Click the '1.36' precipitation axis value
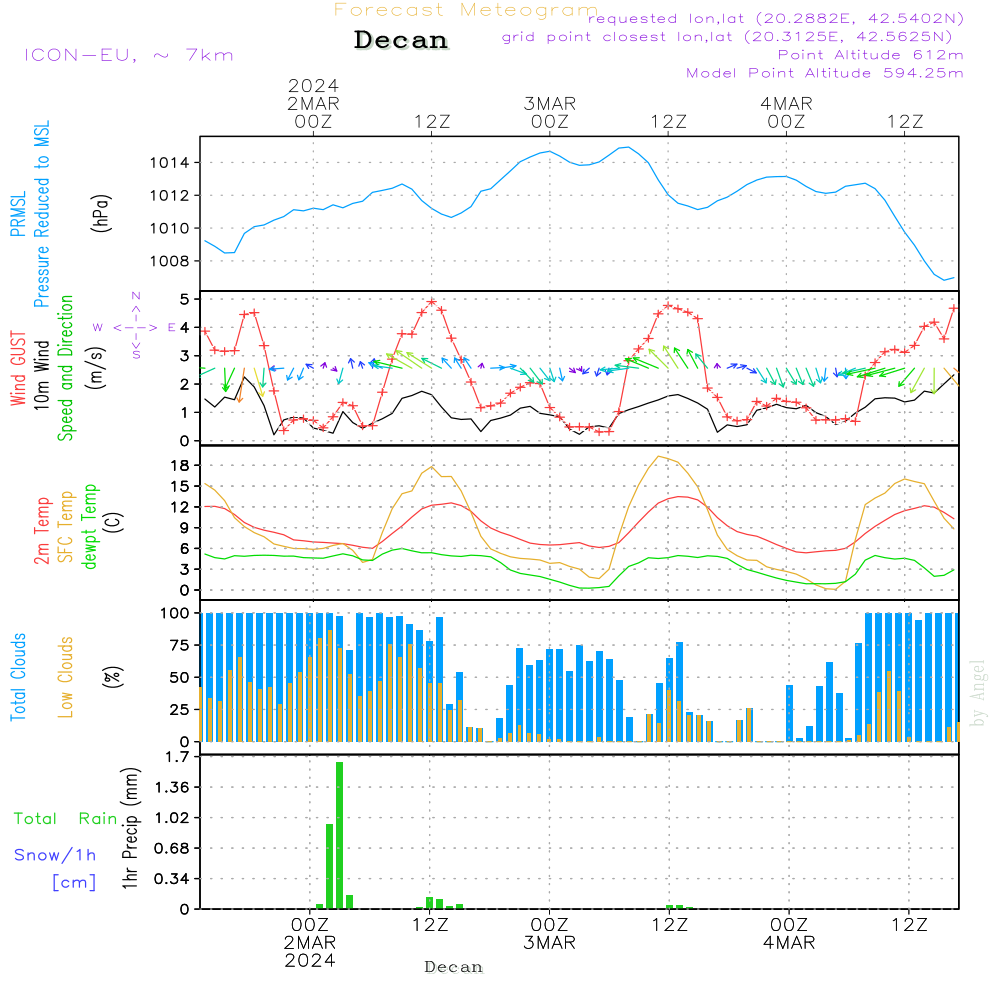Screen dimensions: 1000x1000 172,788
